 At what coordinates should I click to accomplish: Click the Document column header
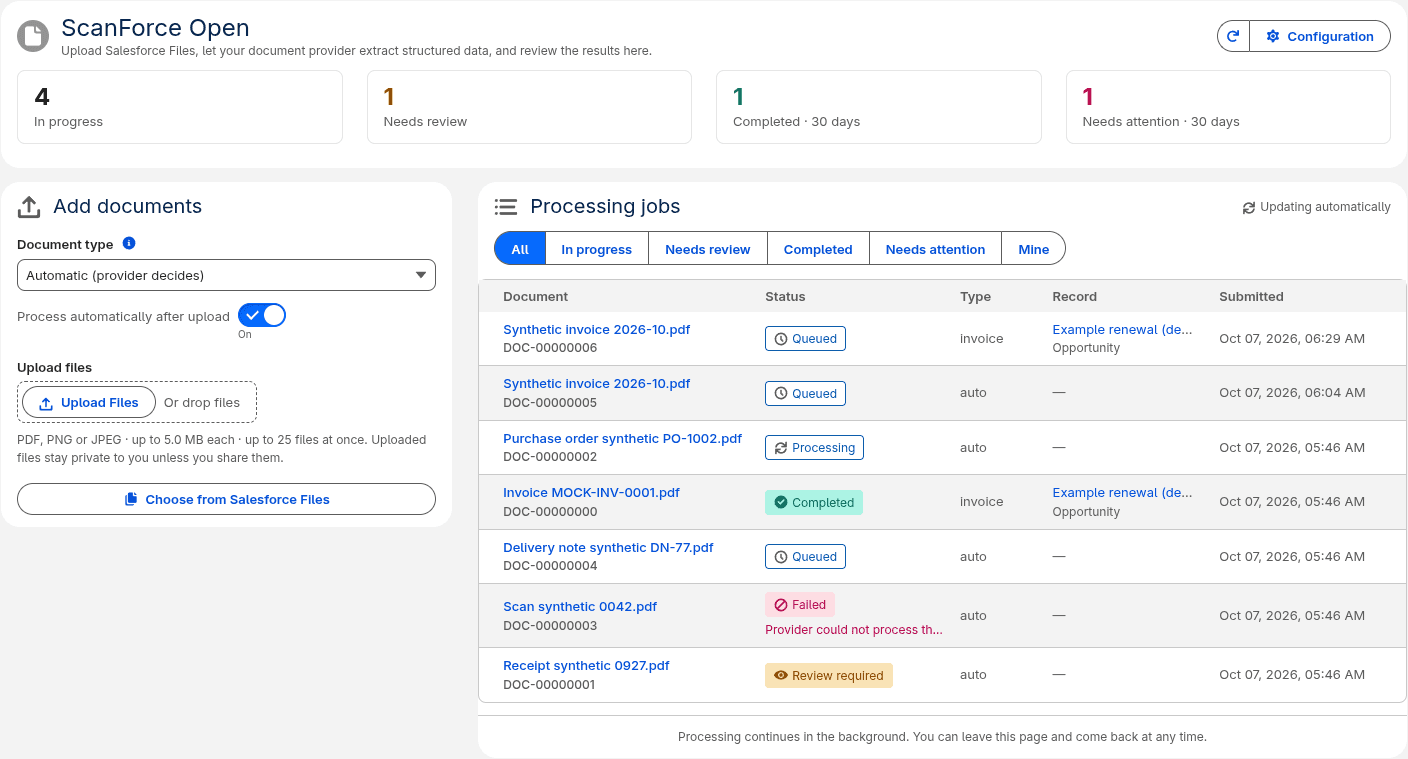click(x=535, y=296)
